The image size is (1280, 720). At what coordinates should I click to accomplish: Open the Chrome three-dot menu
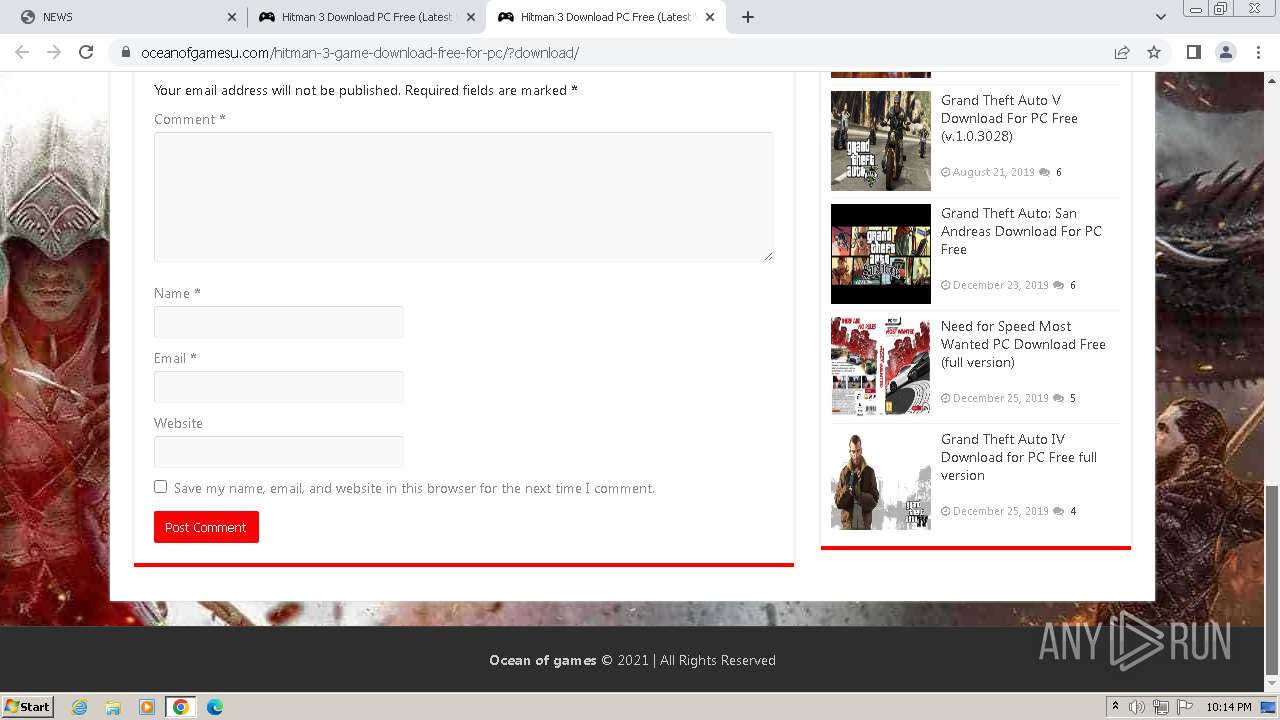tap(1258, 53)
